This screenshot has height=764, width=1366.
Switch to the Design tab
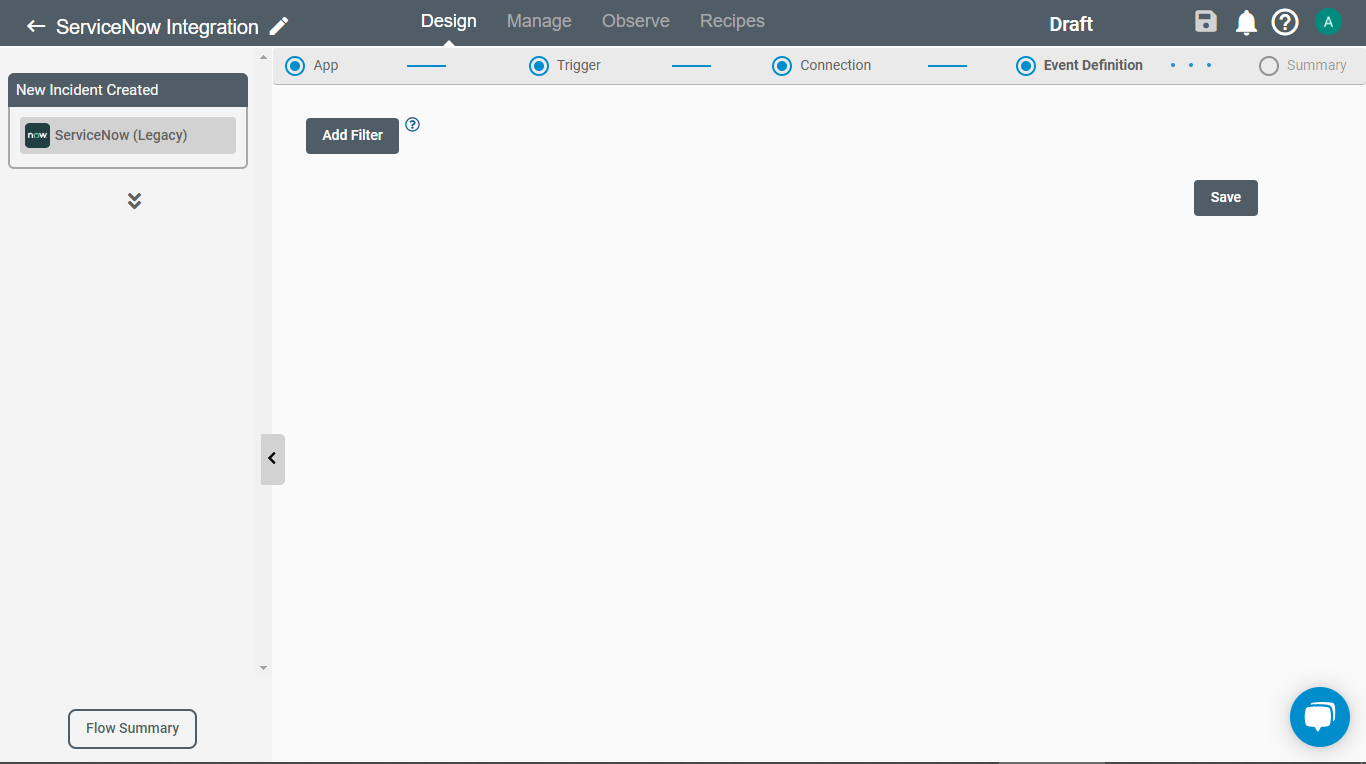449,21
